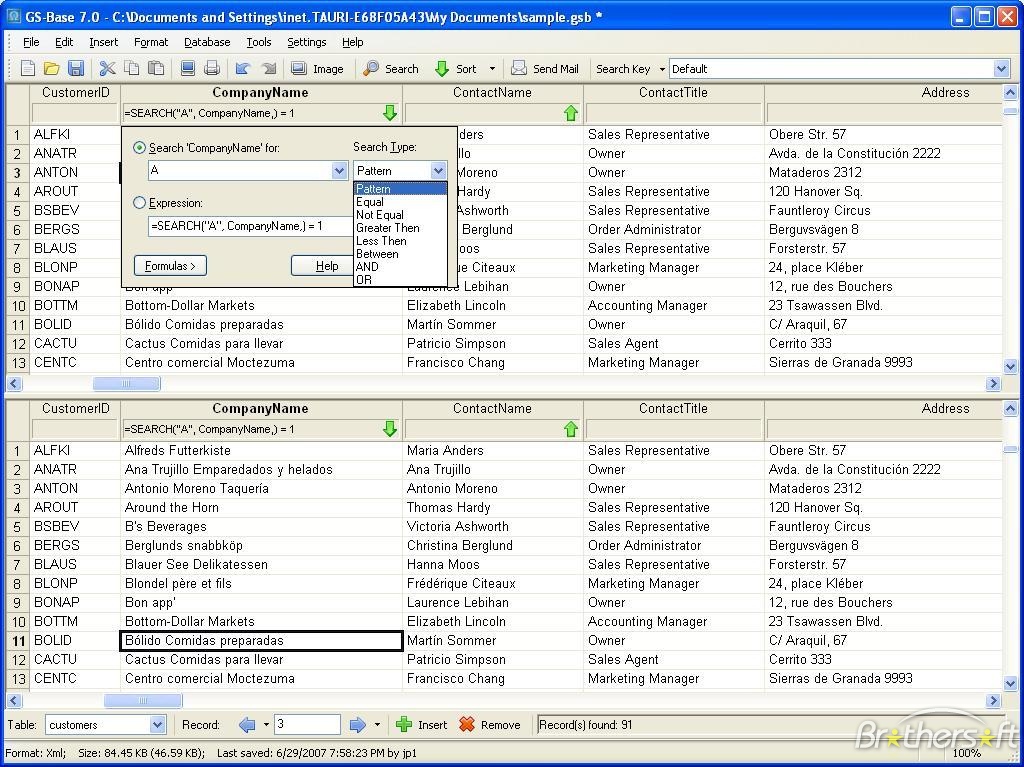This screenshot has height=767, width=1024.
Task: Click the Image toolbar button
Action: [317, 69]
